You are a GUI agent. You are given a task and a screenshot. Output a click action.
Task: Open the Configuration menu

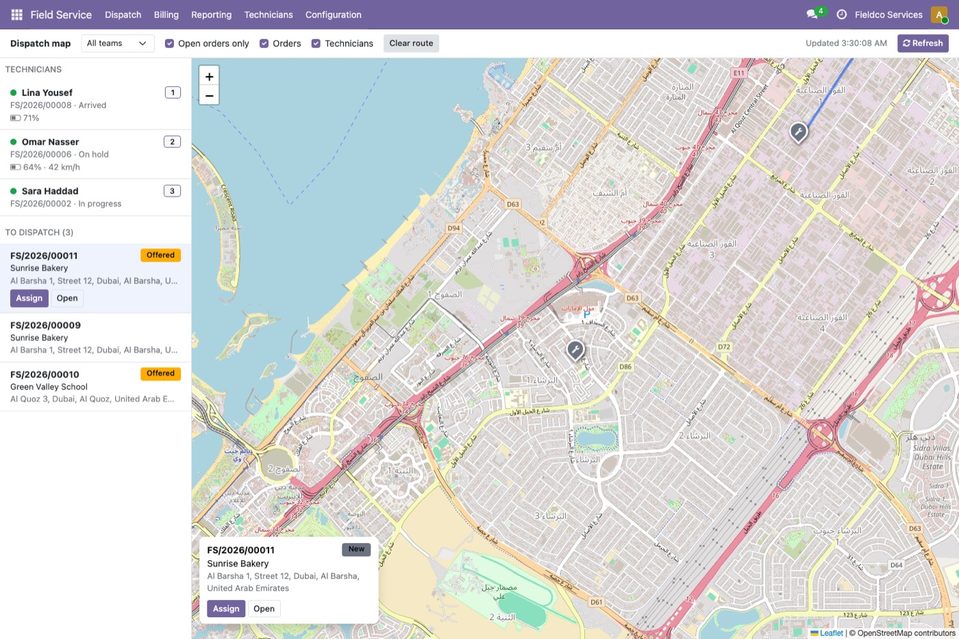(x=333, y=15)
